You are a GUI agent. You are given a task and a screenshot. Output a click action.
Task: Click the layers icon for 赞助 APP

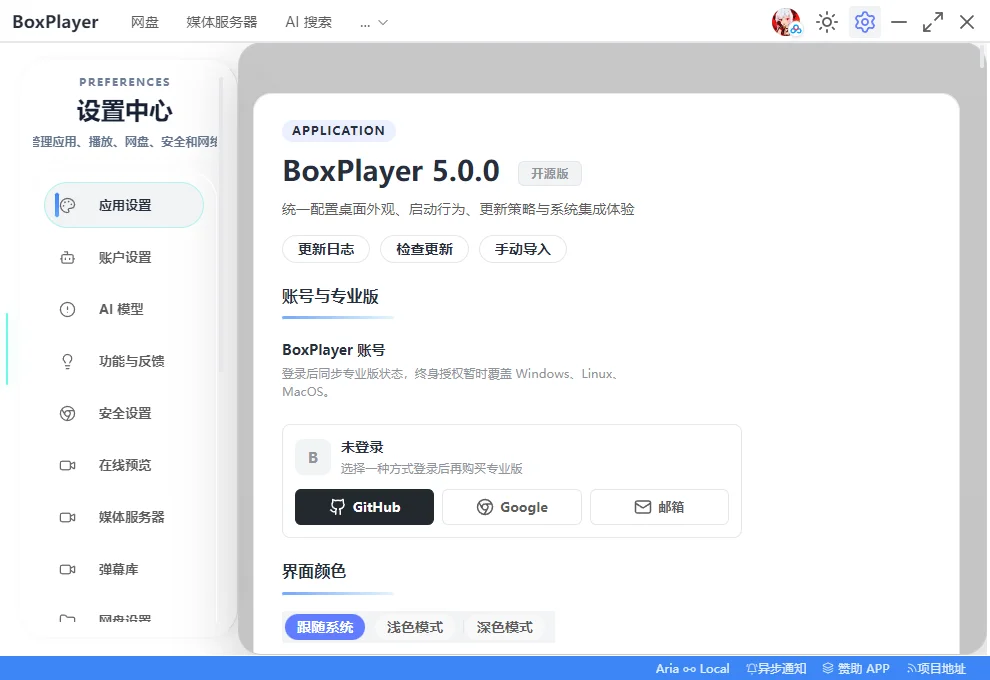click(x=828, y=668)
